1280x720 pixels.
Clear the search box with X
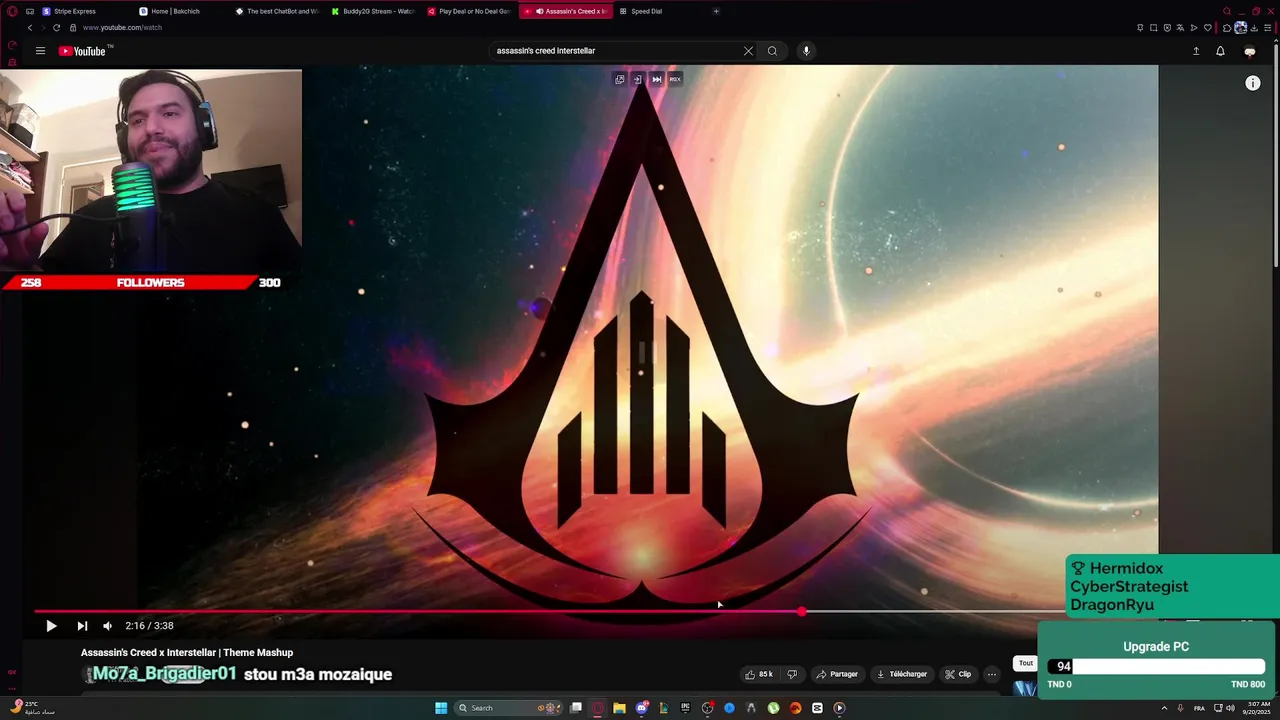tap(748, 51)
